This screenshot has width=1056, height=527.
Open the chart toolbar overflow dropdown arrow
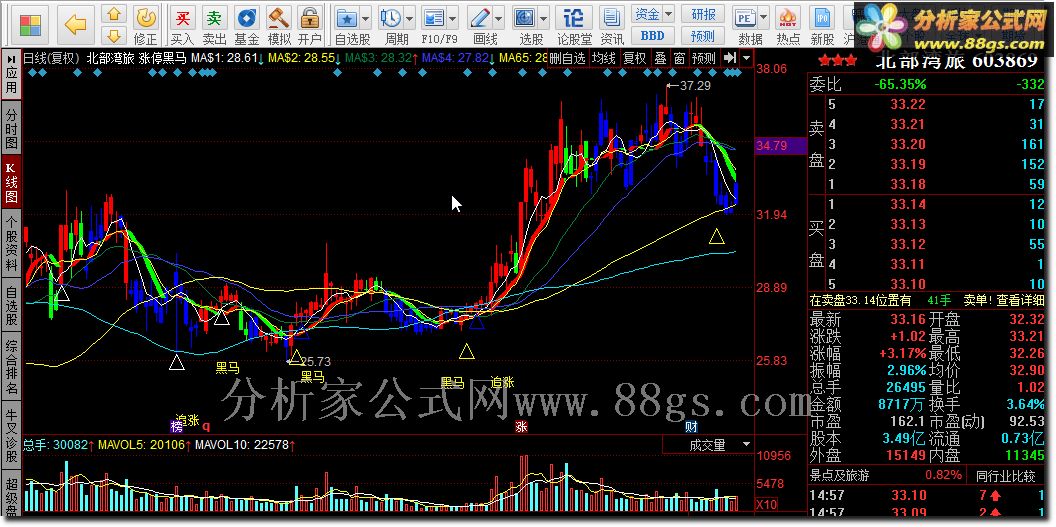(x=746, y=59)
